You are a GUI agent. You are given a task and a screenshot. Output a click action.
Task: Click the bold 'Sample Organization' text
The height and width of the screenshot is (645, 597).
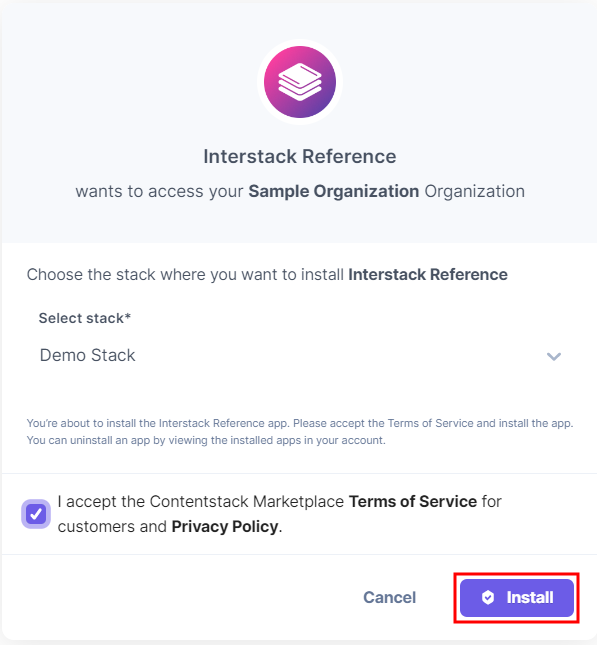334,192
